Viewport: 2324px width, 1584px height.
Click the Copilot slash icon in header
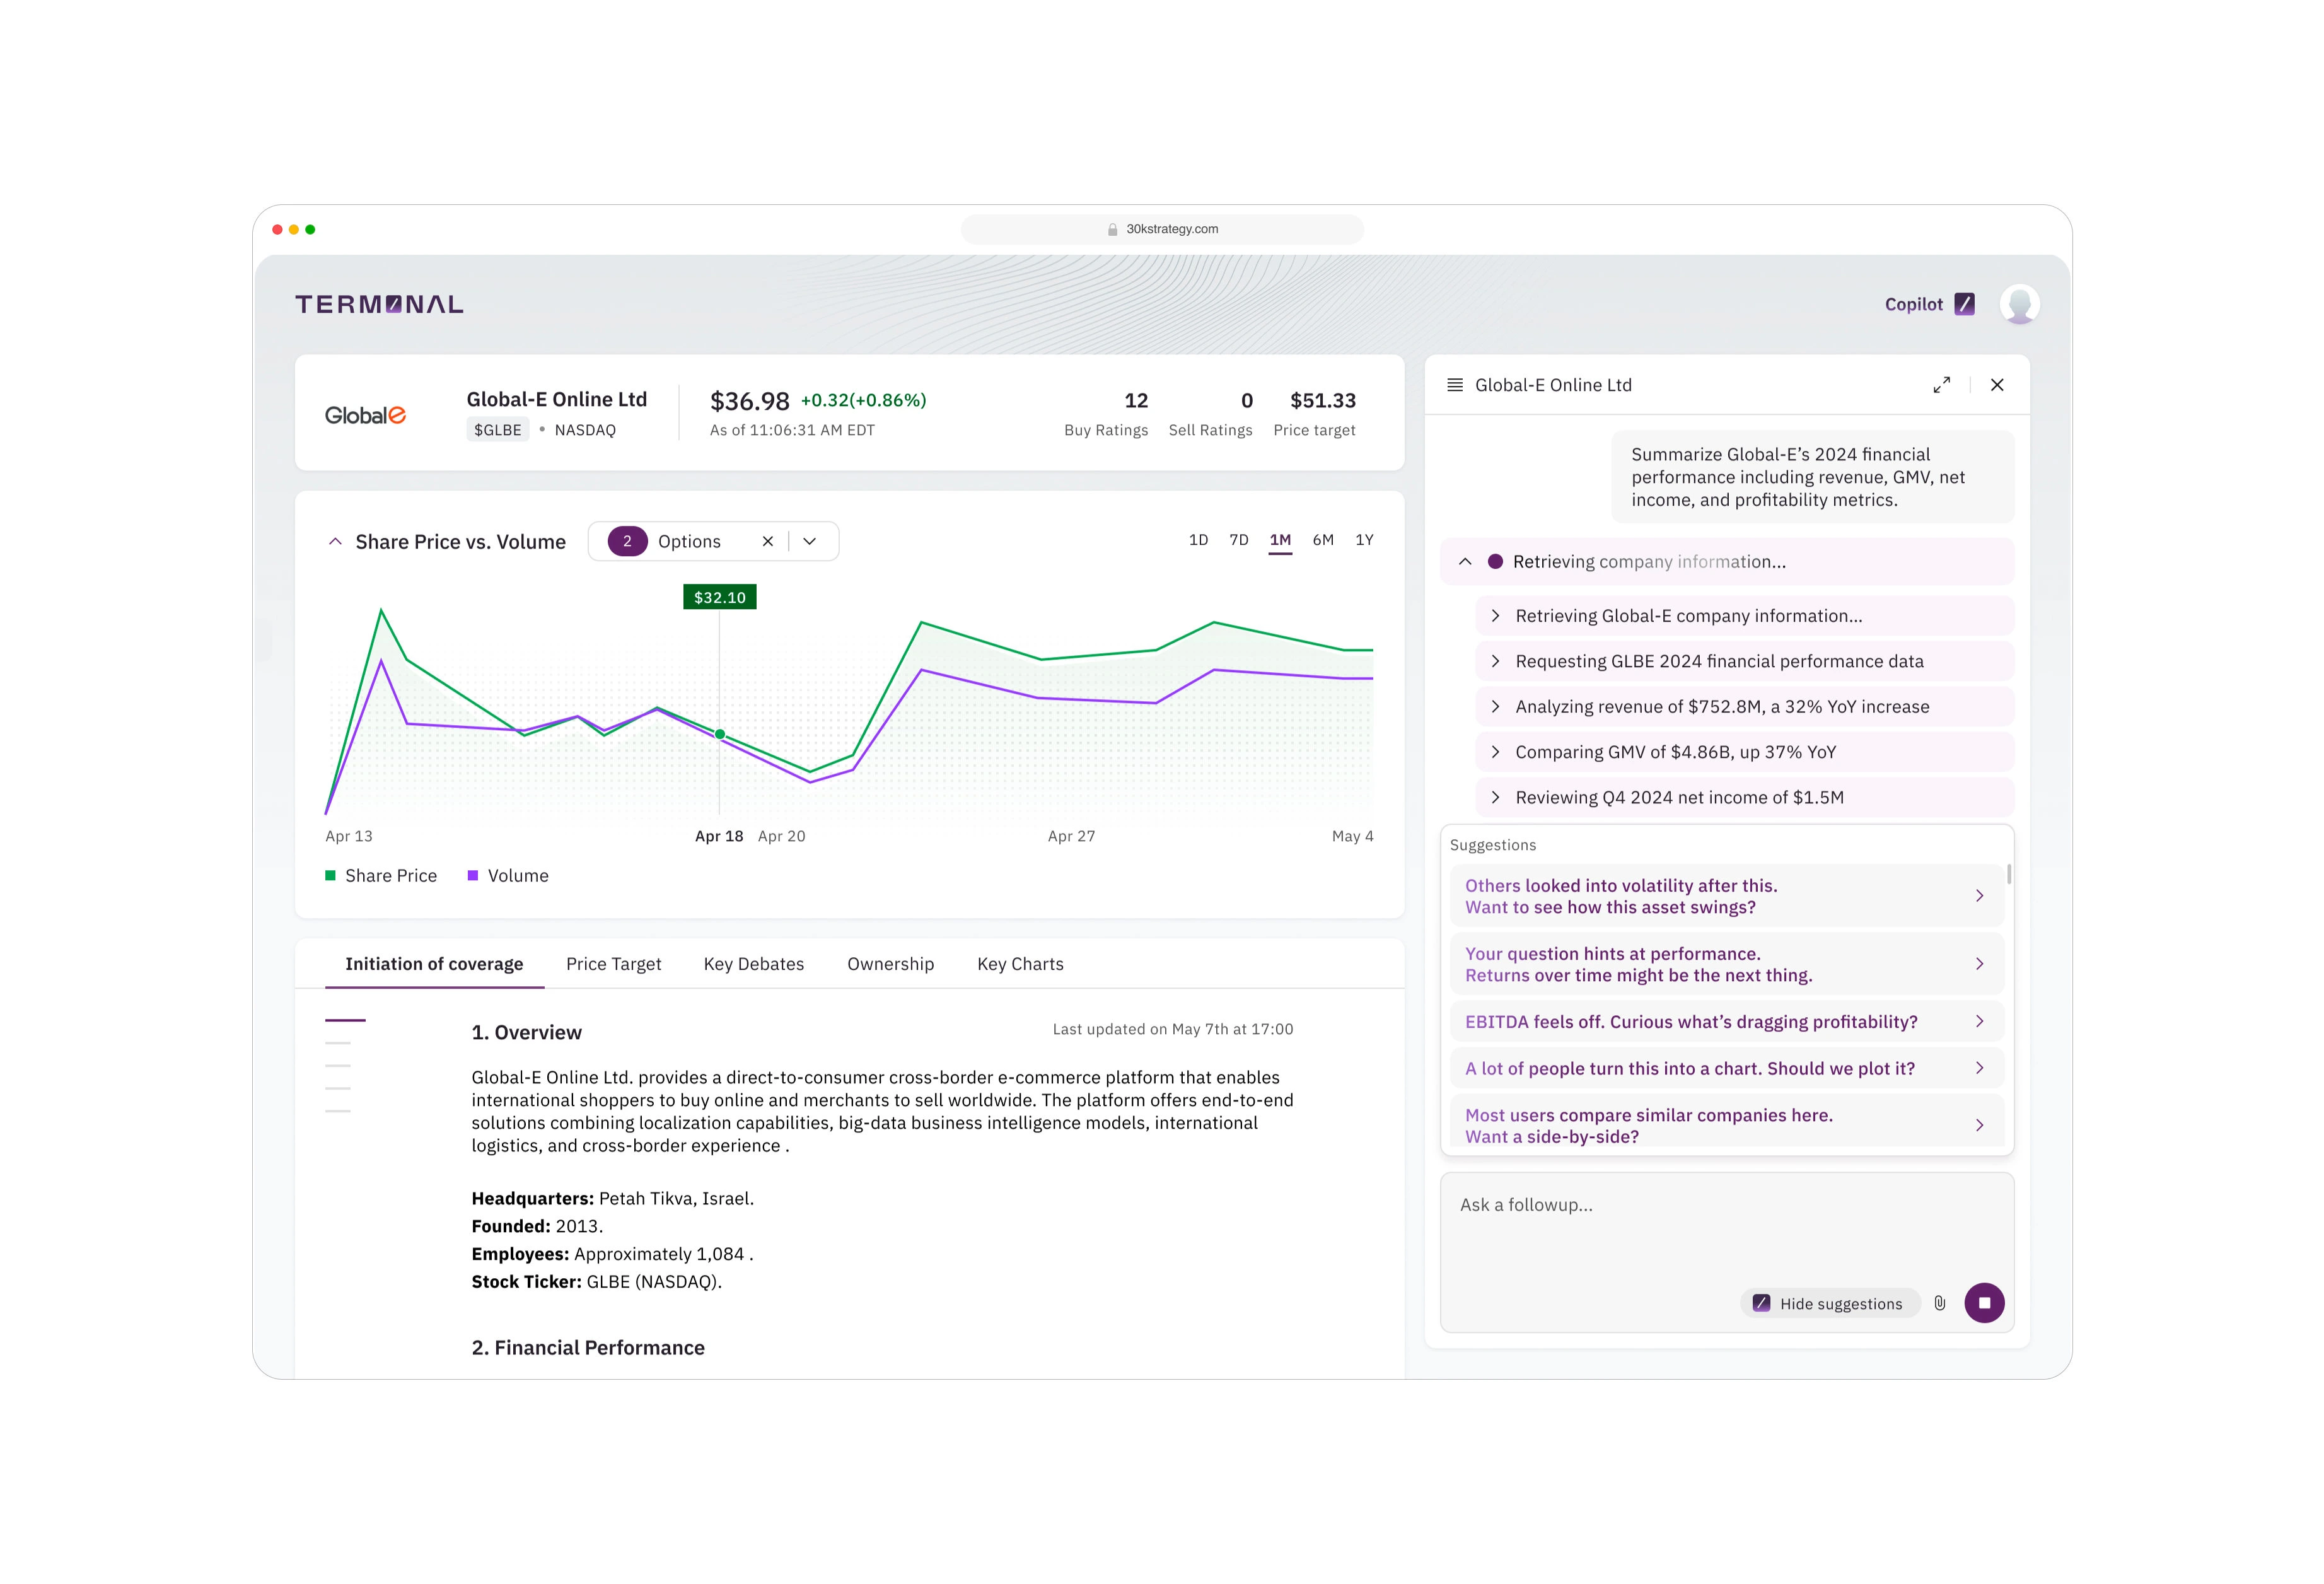click(x=1964, y=304)
